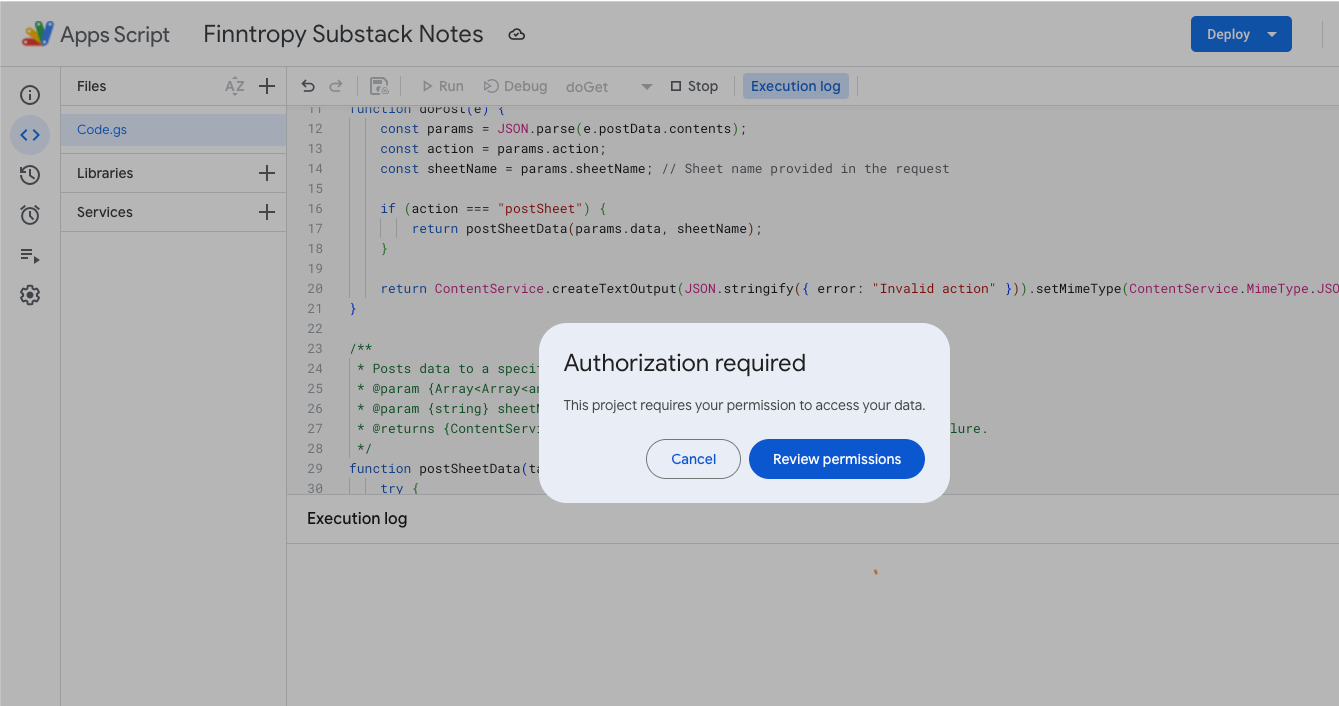1339x706 pixels.
Task: Open the Triggers alarm clock icon
Action: (30, 215)
